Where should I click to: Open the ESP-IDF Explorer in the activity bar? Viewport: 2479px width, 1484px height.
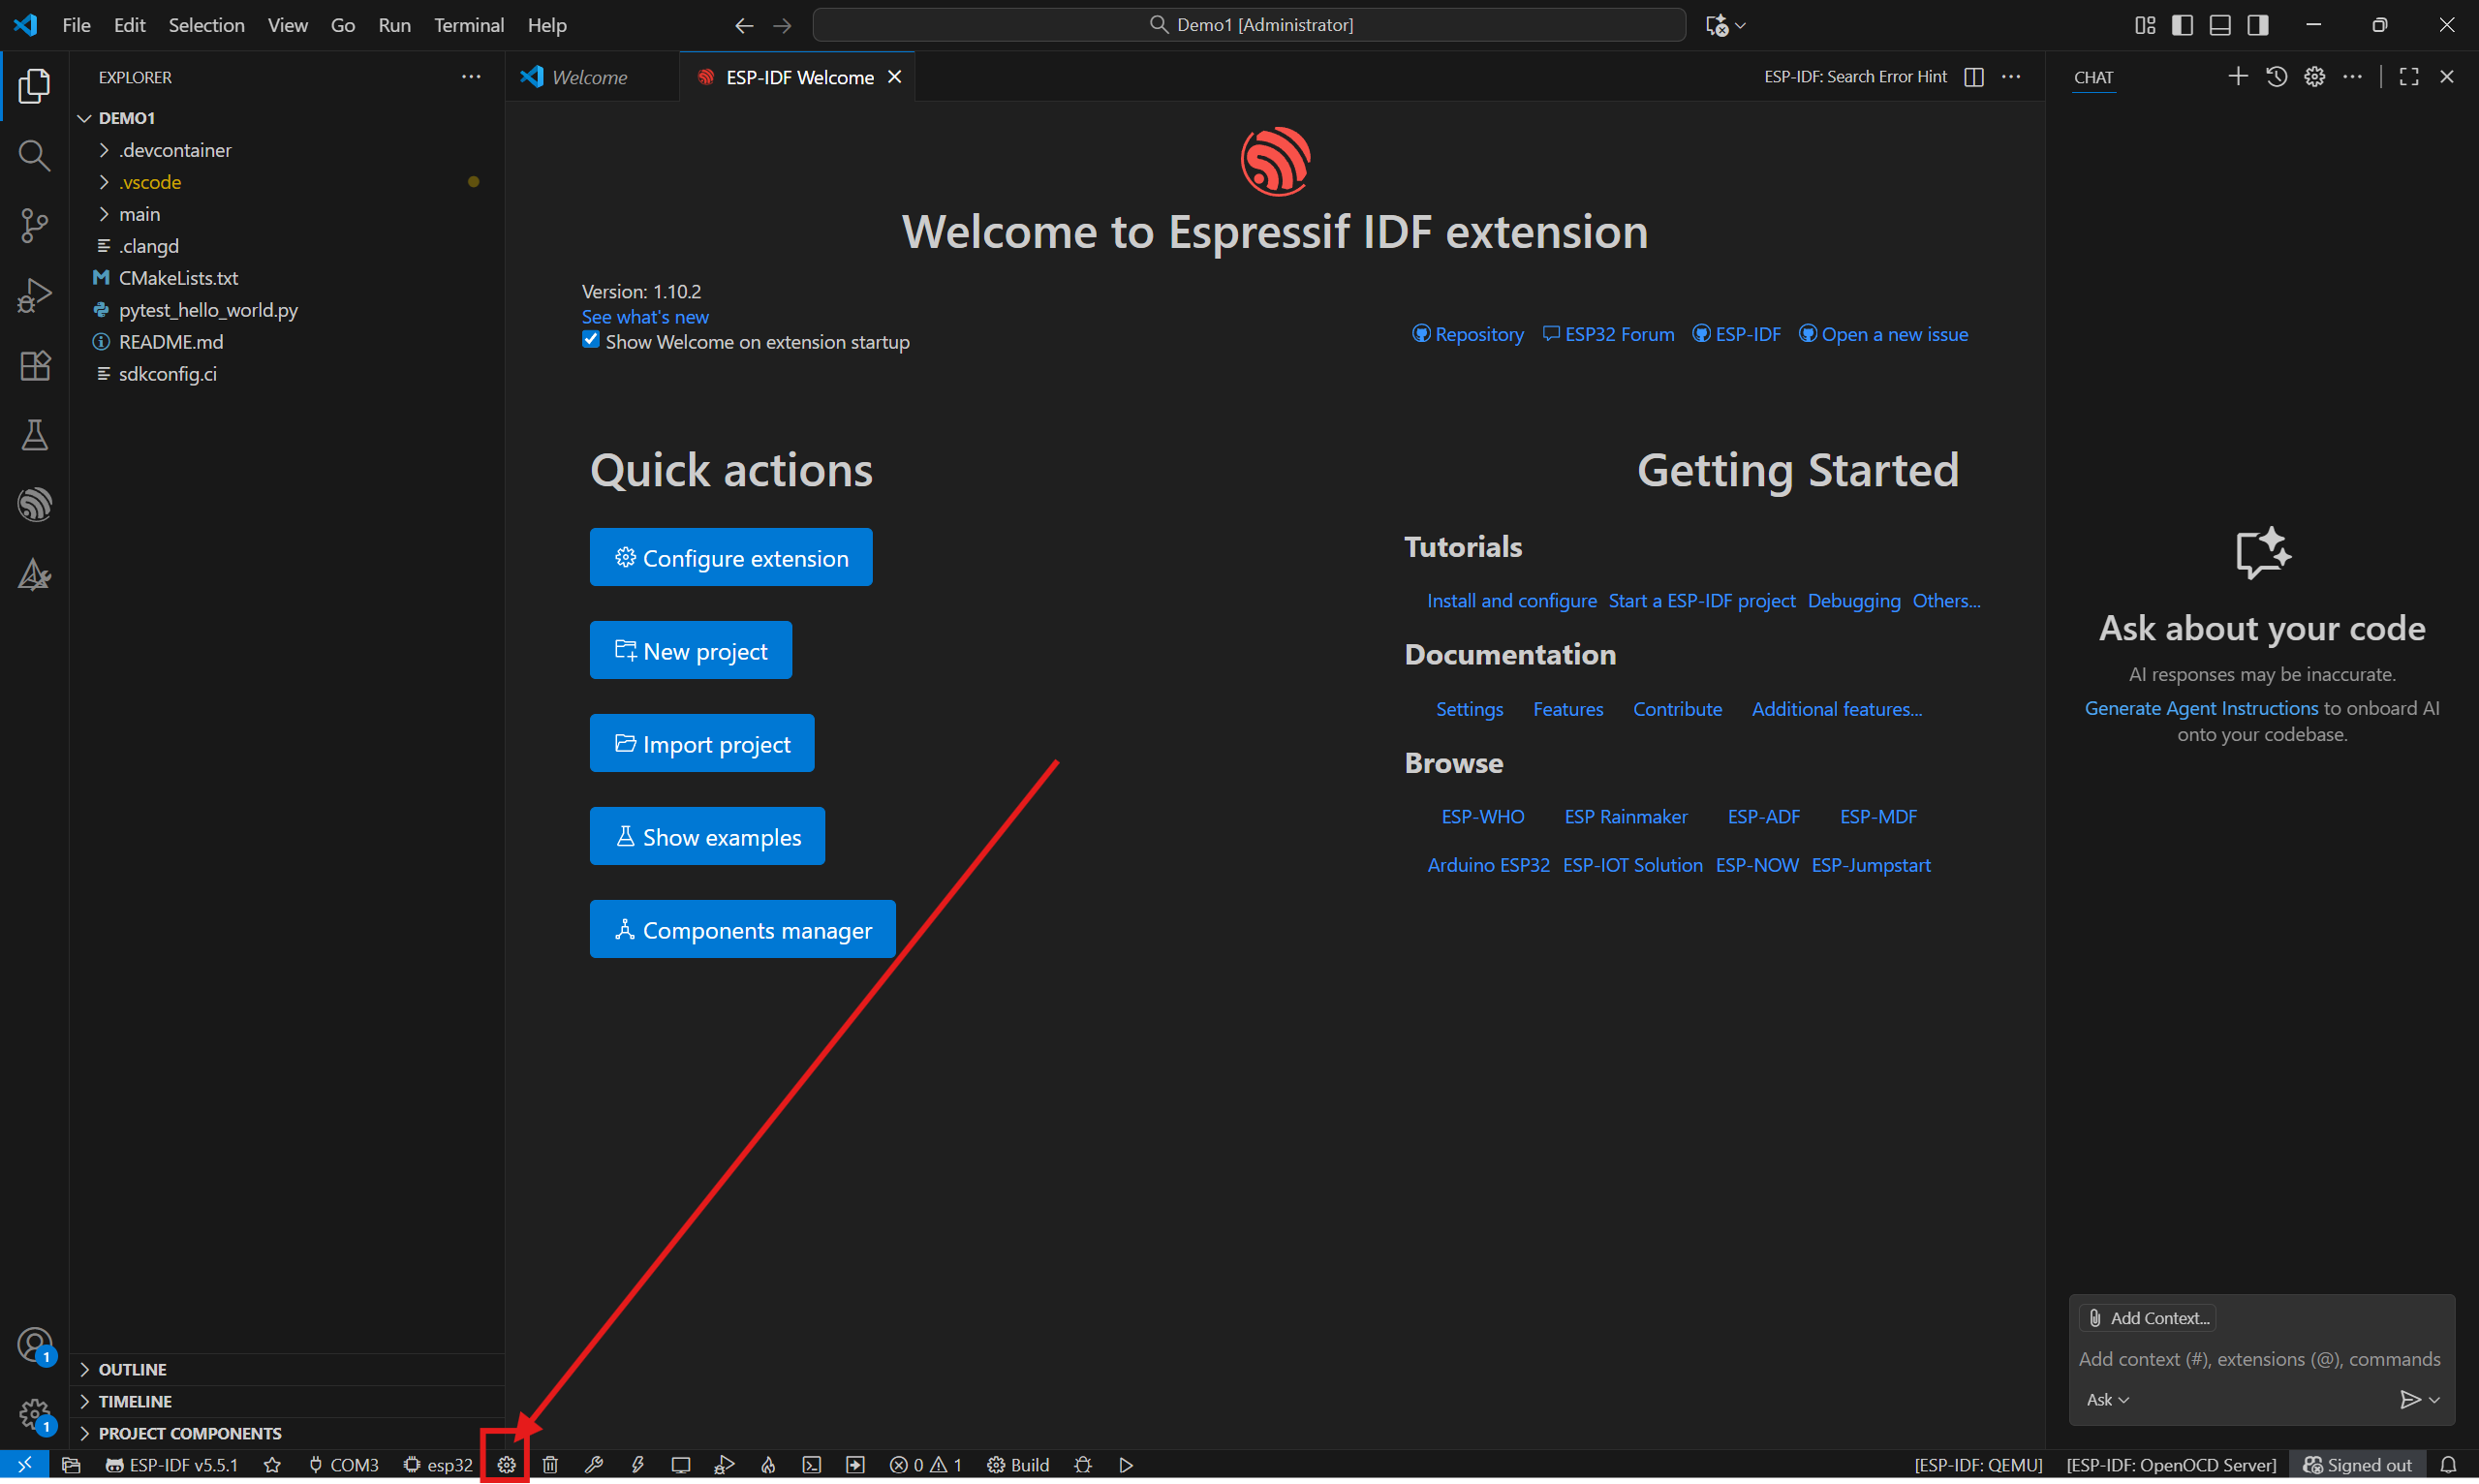click(x=34, y=504)
